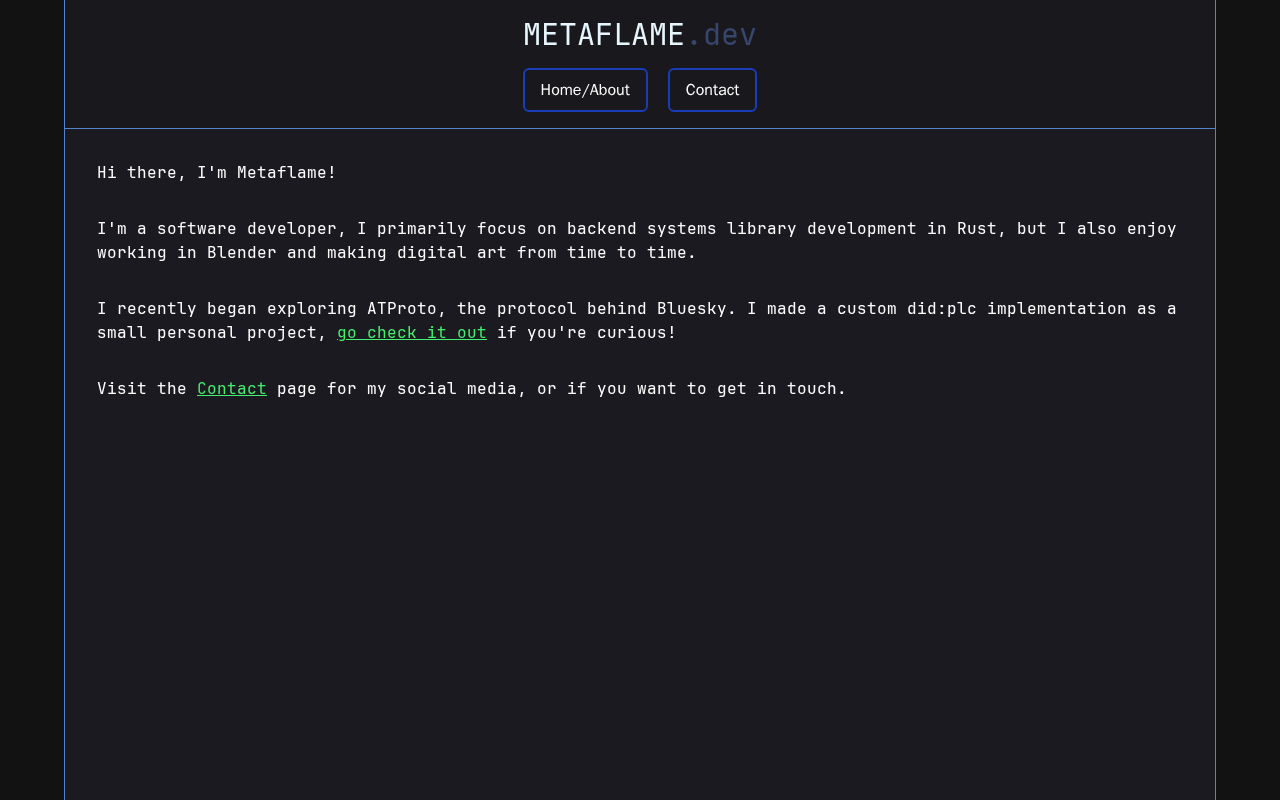
Task: Click the "Hi there, I'm Metaflame!" greeting
Action: (x=217, y=172)
